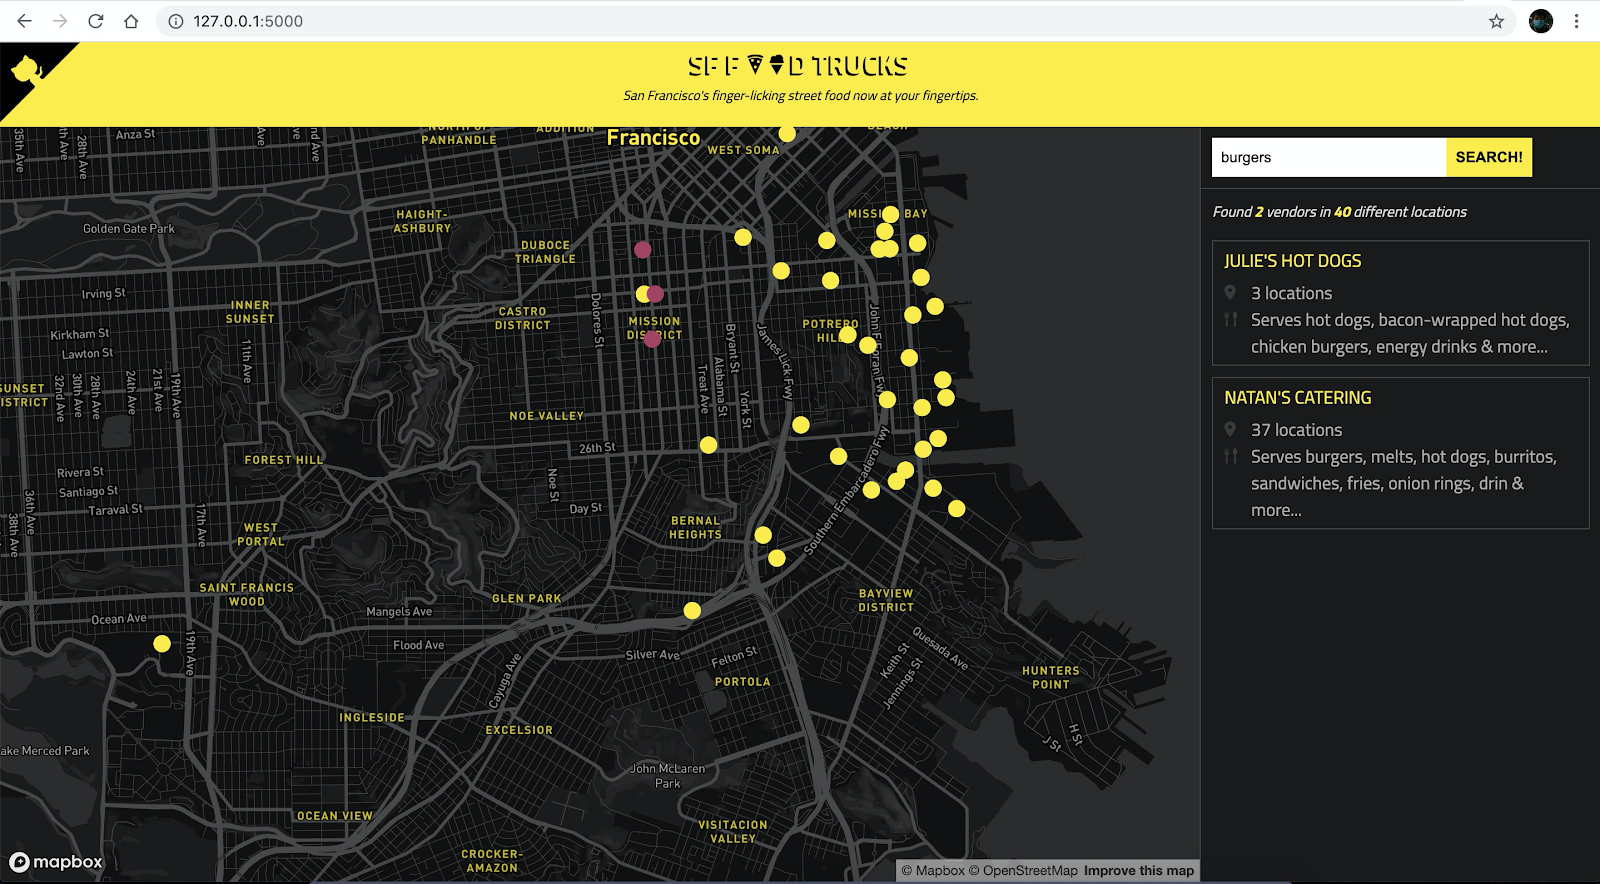Click the '© Mapbox' attribution link

tap(933, 871)
